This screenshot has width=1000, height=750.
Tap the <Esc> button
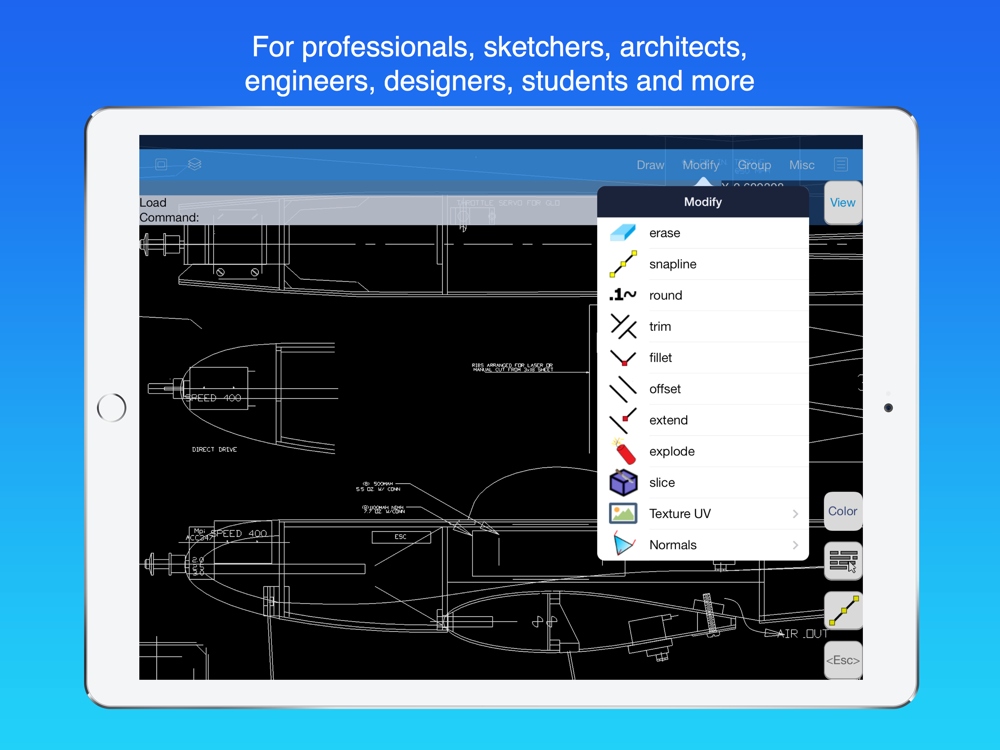pos(842,660)
